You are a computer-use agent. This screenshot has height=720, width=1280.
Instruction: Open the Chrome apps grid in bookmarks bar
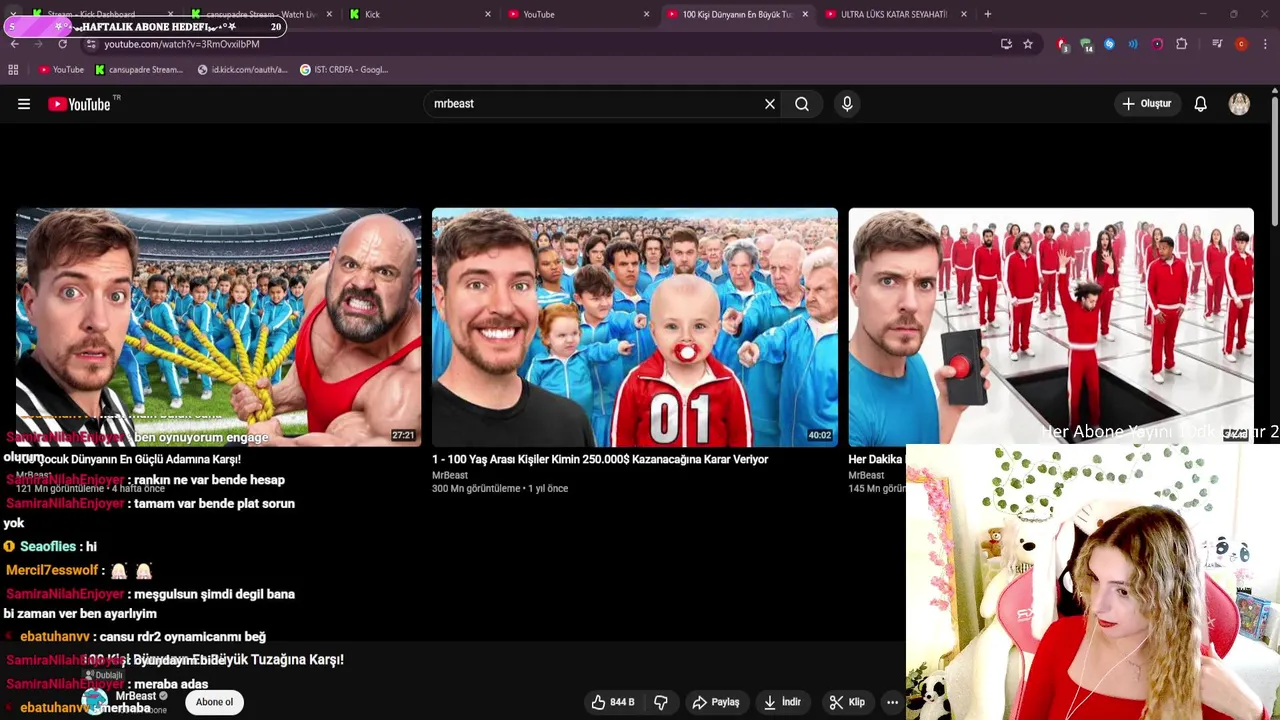pyautogui.click(x=13, y=70)
